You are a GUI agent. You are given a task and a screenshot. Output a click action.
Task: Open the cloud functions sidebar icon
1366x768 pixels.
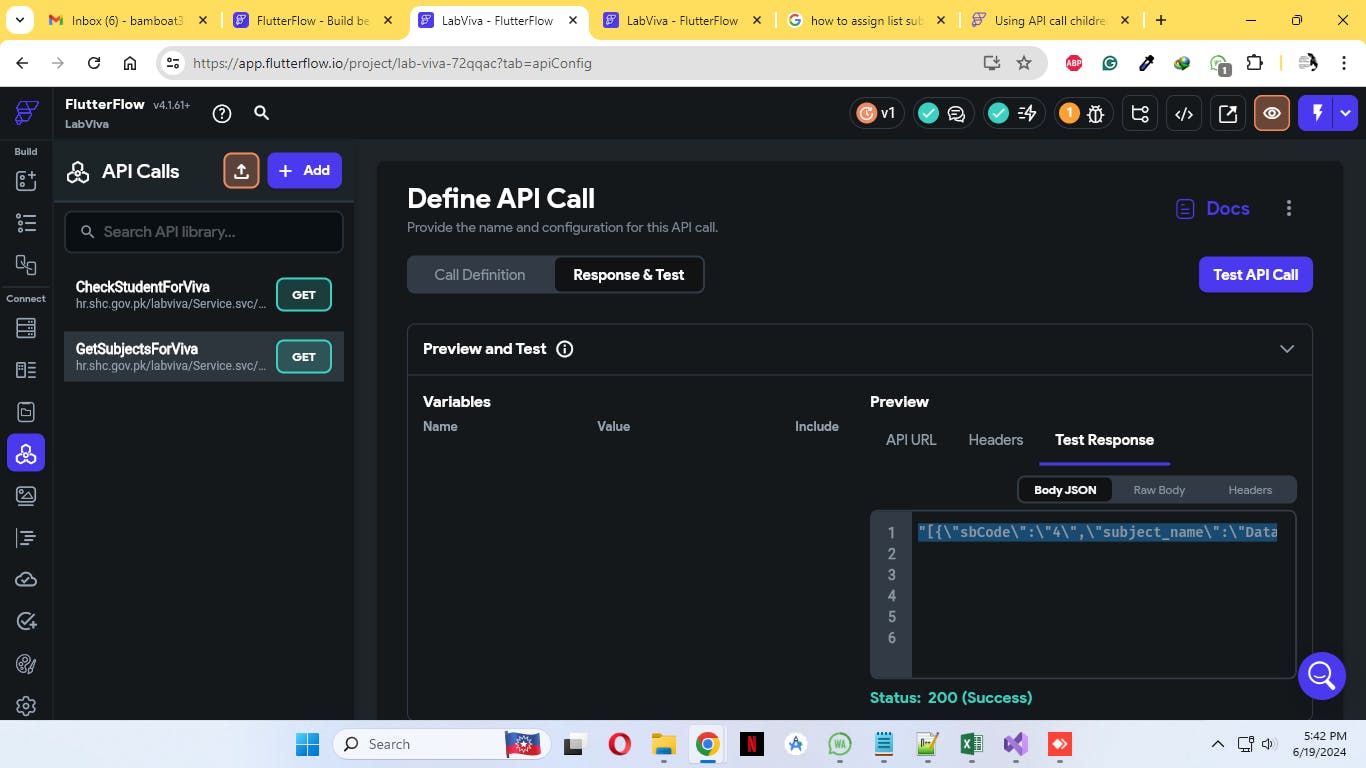pyautogui.click(x=26, y=580)
